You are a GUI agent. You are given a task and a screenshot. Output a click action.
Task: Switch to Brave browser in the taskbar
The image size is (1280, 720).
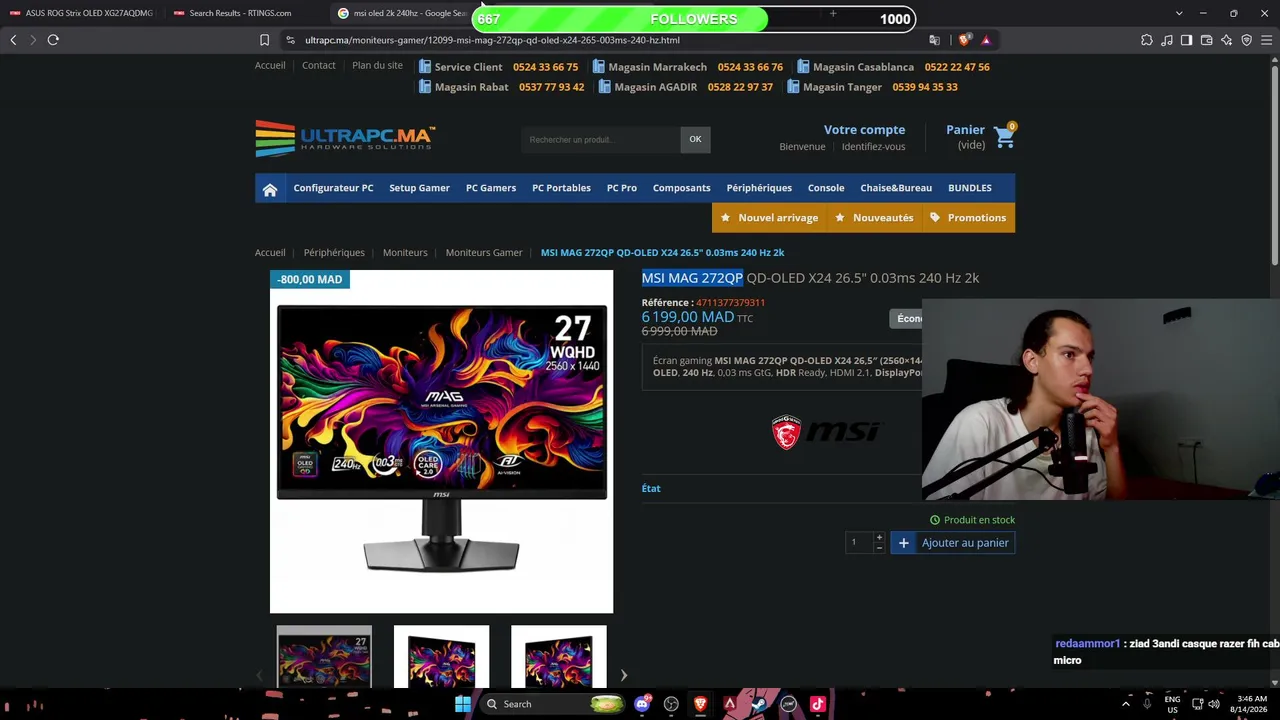(700, 704)
